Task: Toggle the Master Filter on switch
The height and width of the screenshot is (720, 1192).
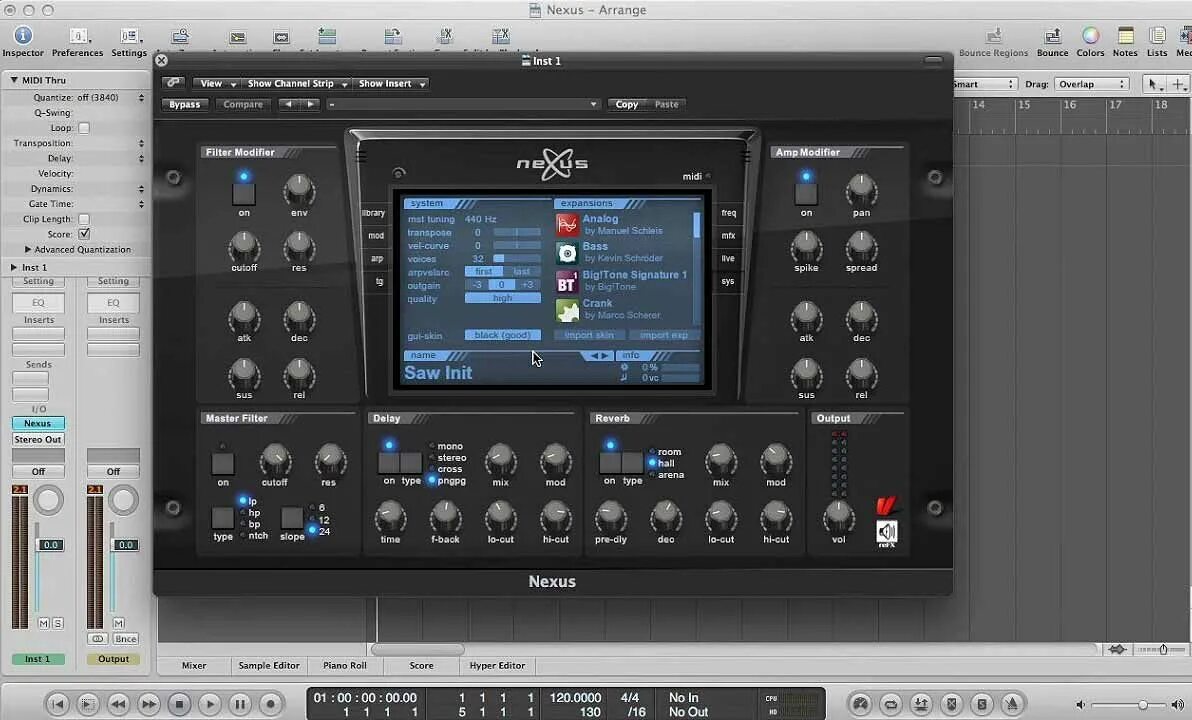Action: coord(223,463)
